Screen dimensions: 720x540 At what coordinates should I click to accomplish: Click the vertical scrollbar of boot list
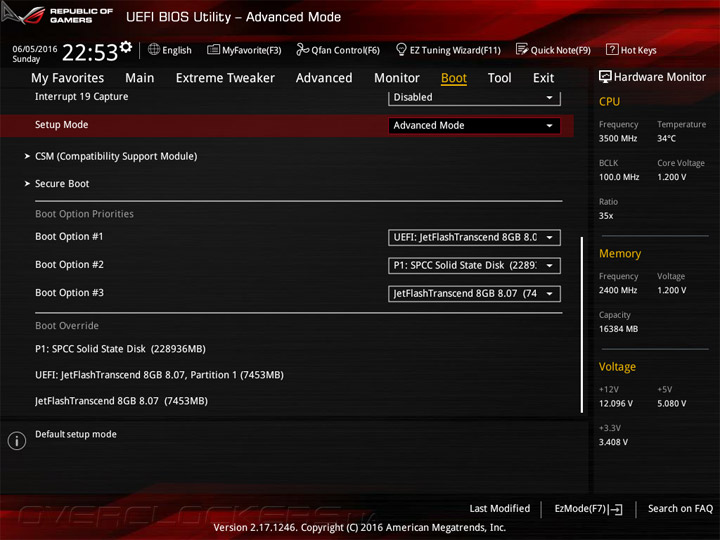[x=582, y=325]
